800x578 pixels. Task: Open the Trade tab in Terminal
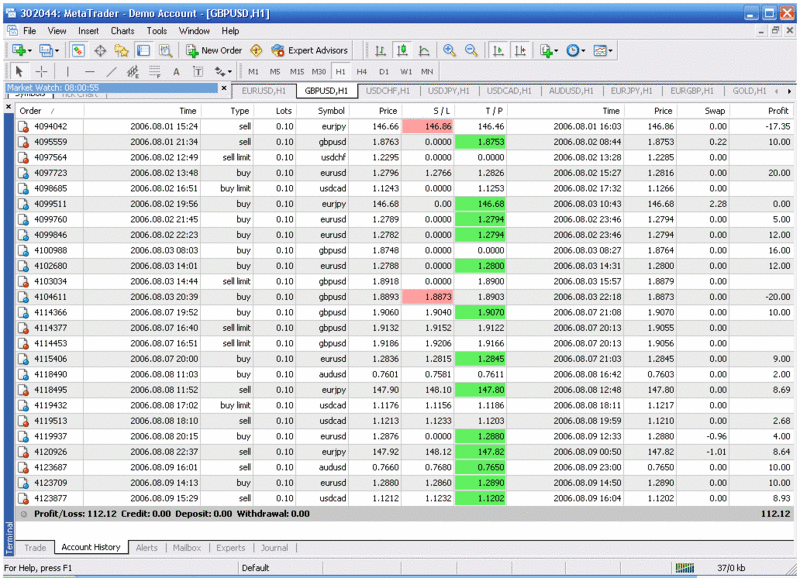[35, 548]
